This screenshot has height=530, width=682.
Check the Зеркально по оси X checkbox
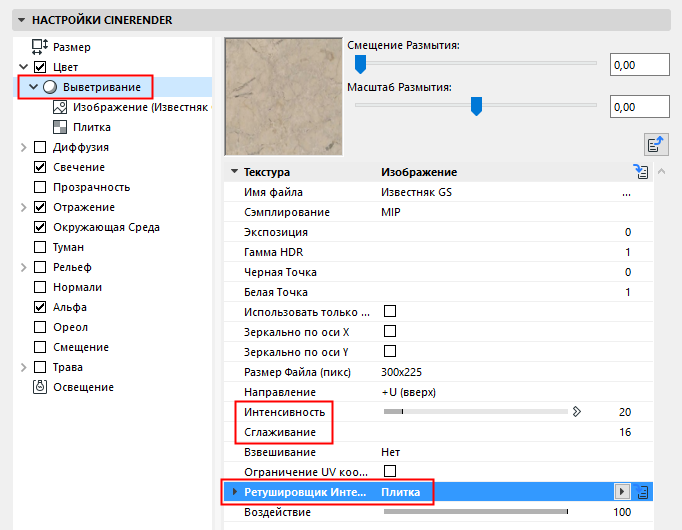pos(391,332)
